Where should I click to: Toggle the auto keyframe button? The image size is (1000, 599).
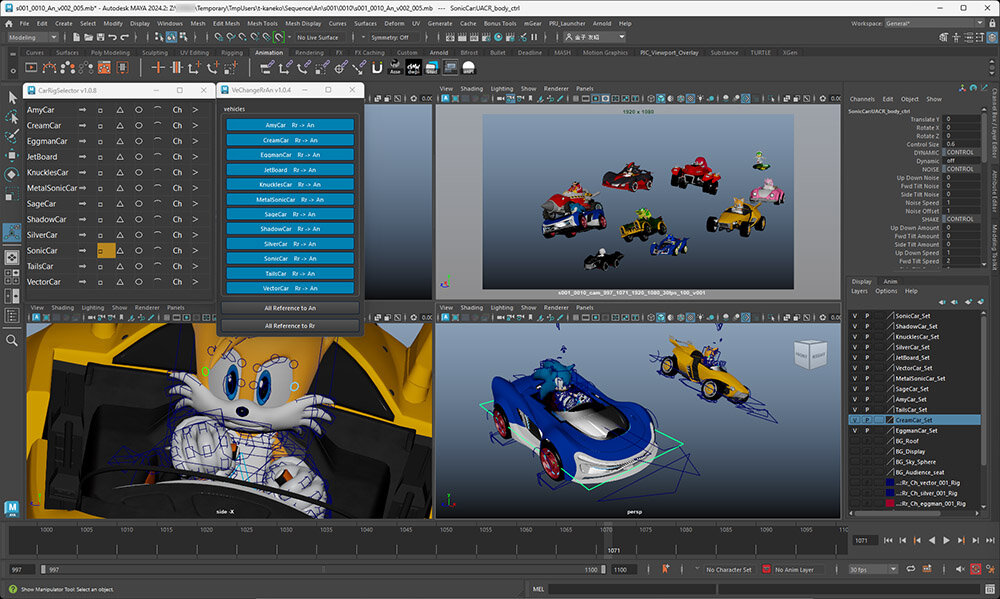pos(976,569)
